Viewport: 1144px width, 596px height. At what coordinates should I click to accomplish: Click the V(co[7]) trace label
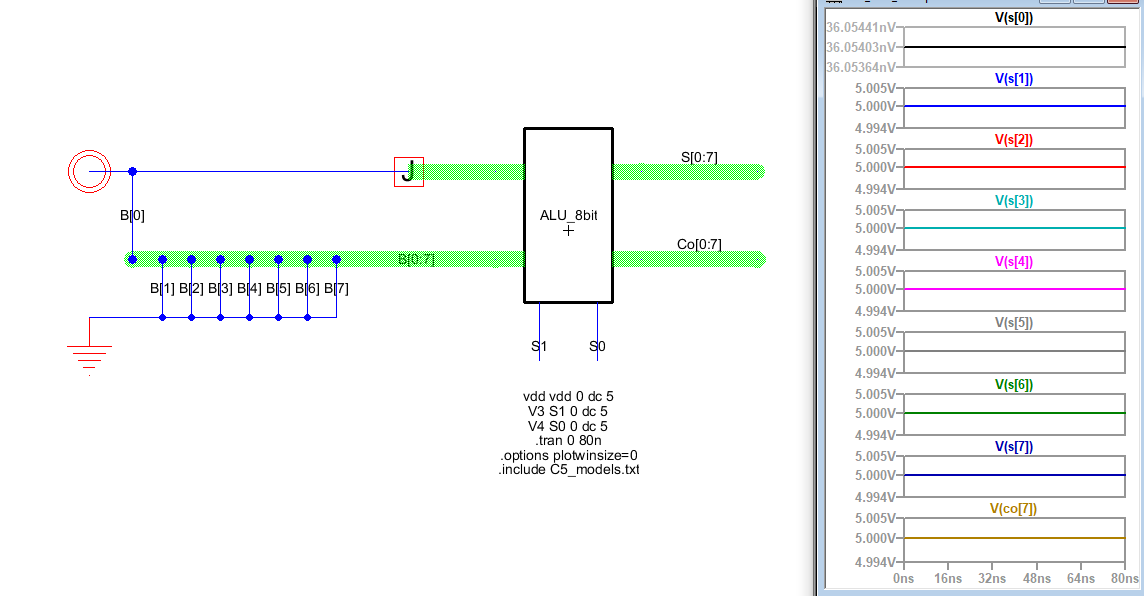click(1014, 508)
